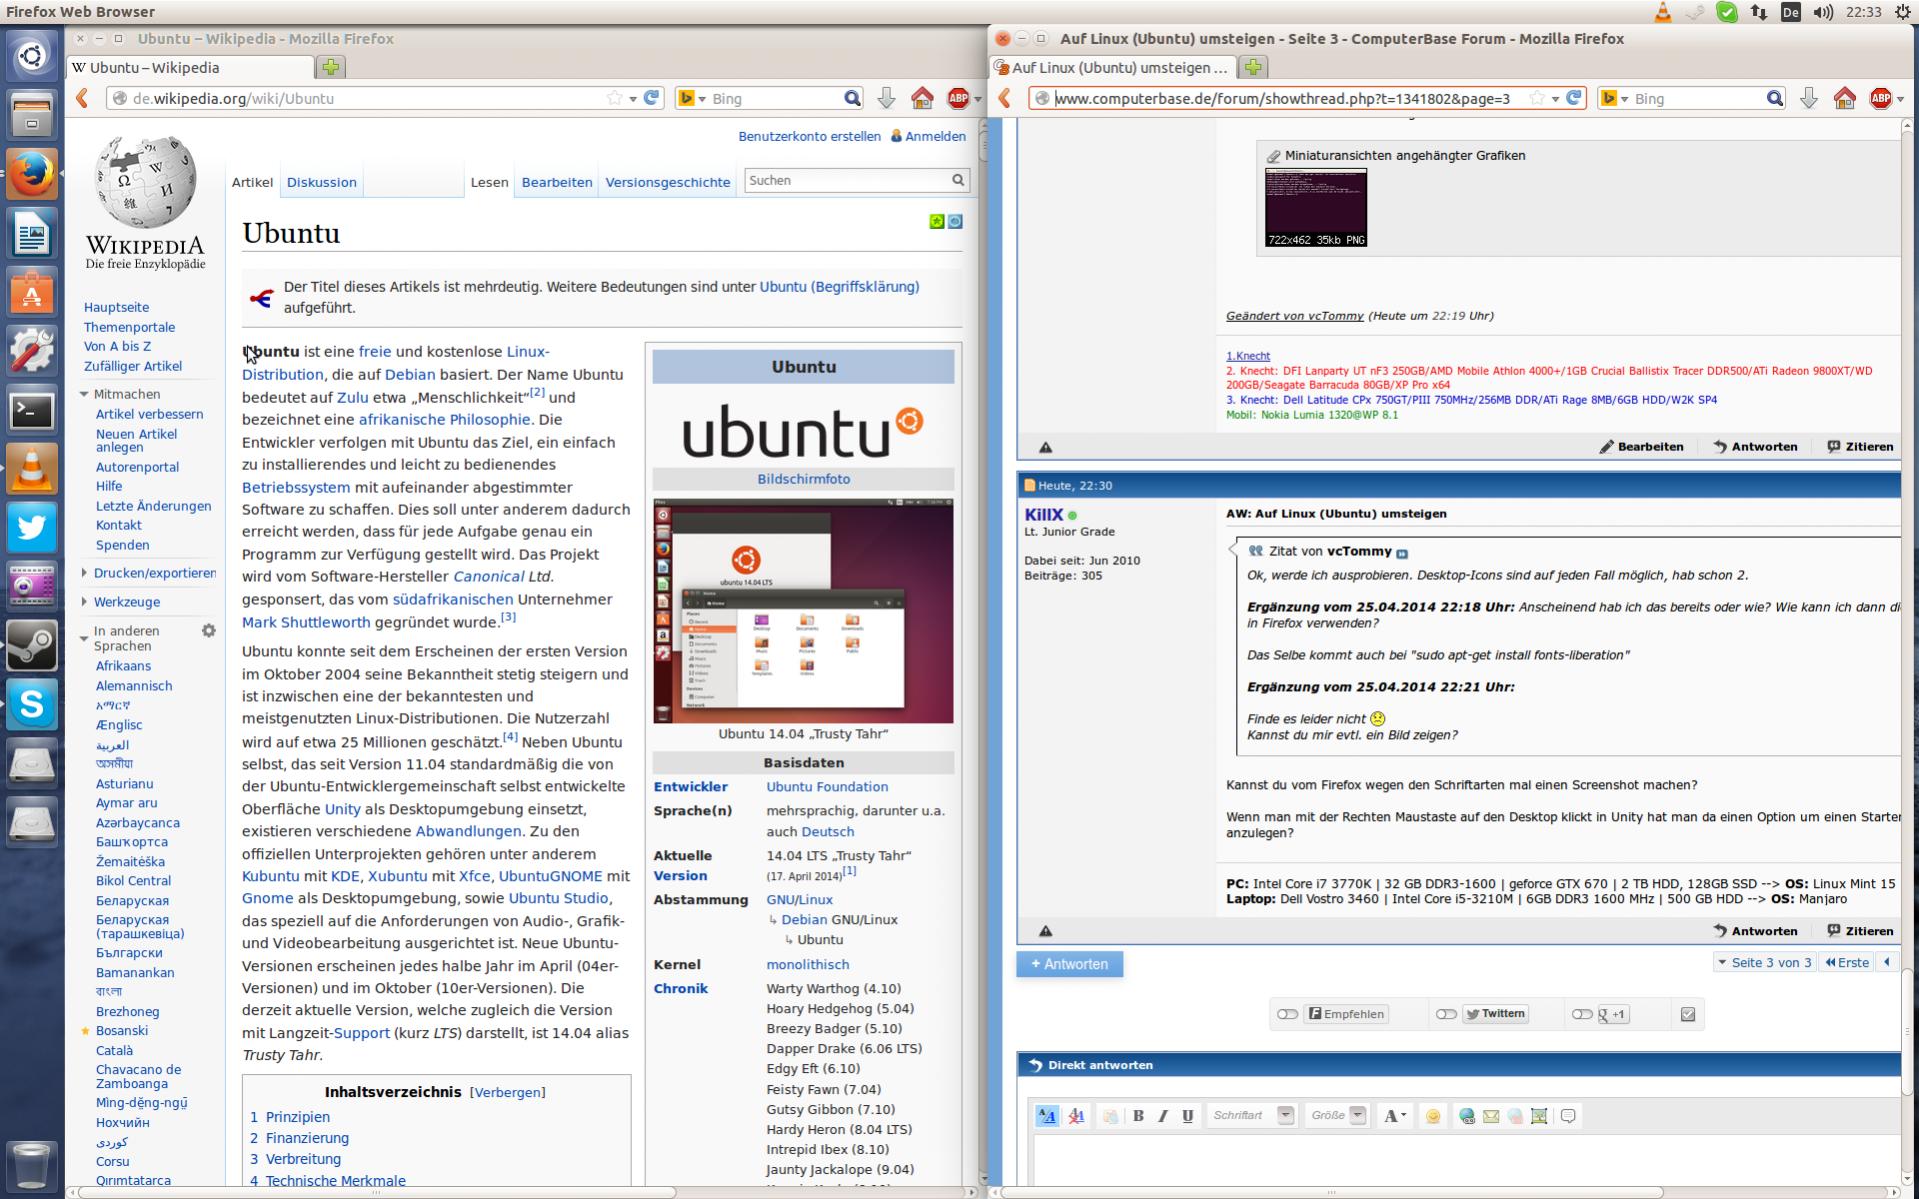Click Bearbeiten on vcTommy's post
This screenshot has height=1199, width=1919.
tap(1641, 447)
